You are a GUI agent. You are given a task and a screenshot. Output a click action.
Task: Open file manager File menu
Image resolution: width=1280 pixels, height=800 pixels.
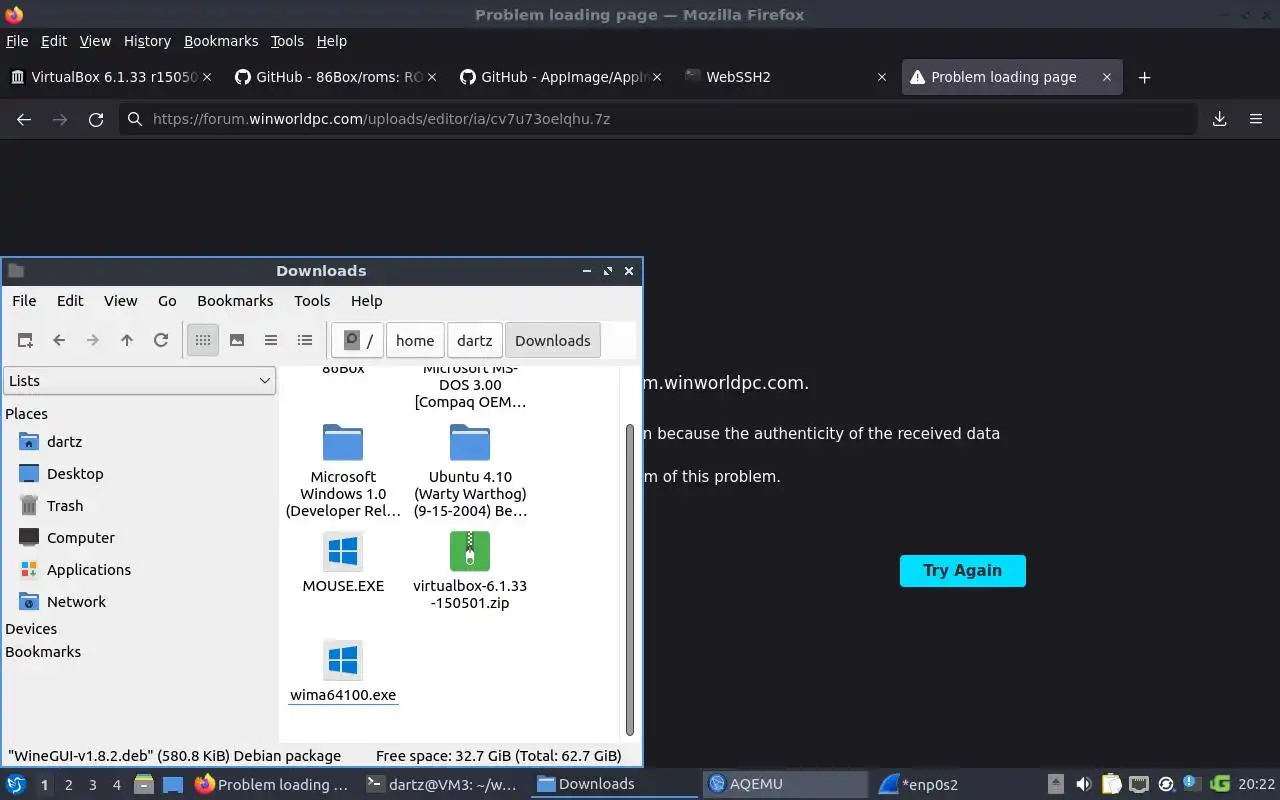(x=24, y=300)
